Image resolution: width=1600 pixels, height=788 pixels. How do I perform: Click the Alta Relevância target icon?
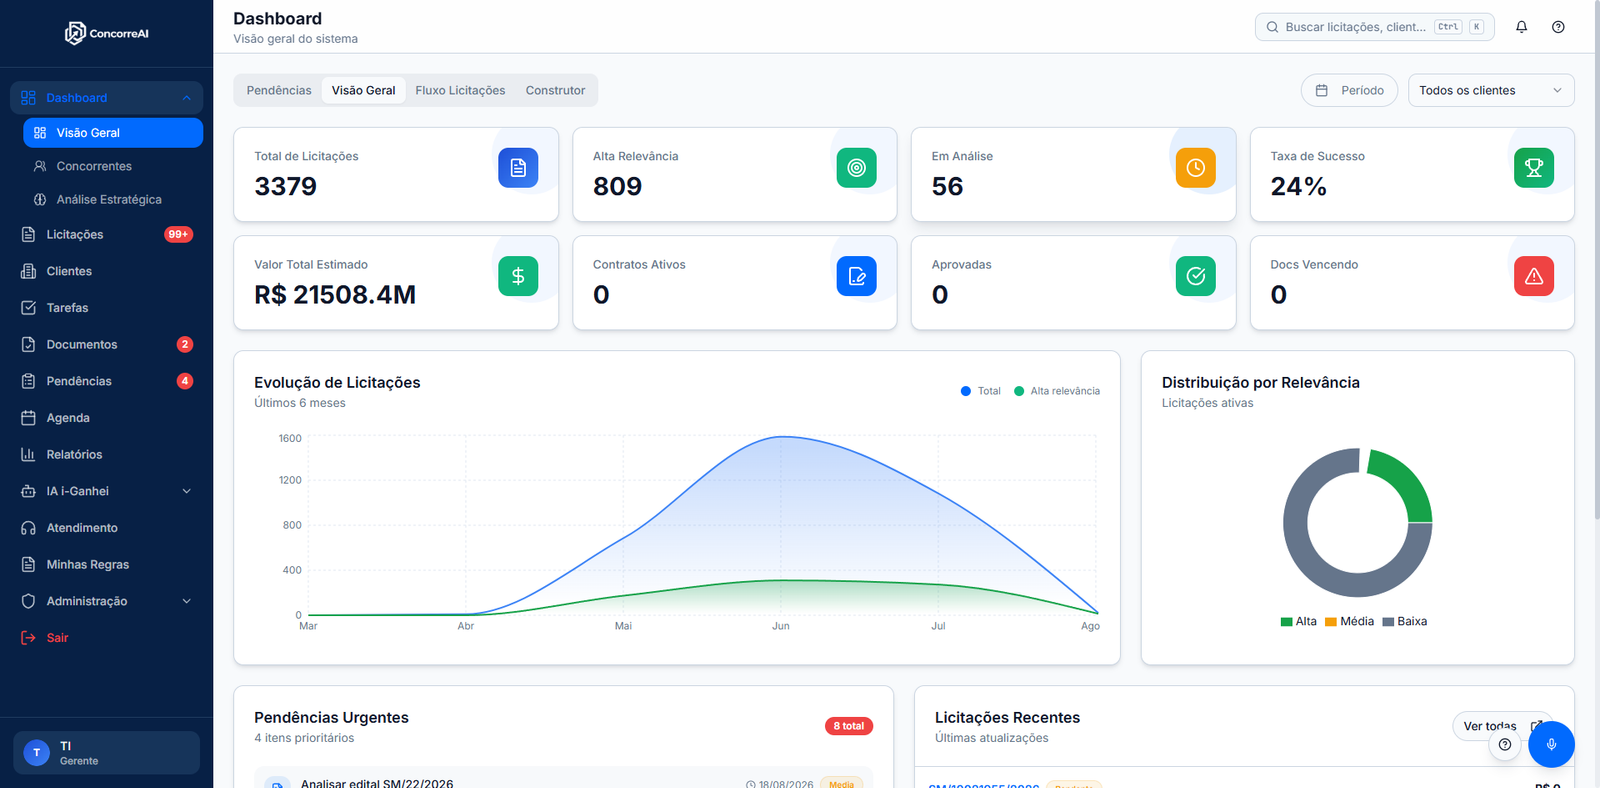click(857, 168)
